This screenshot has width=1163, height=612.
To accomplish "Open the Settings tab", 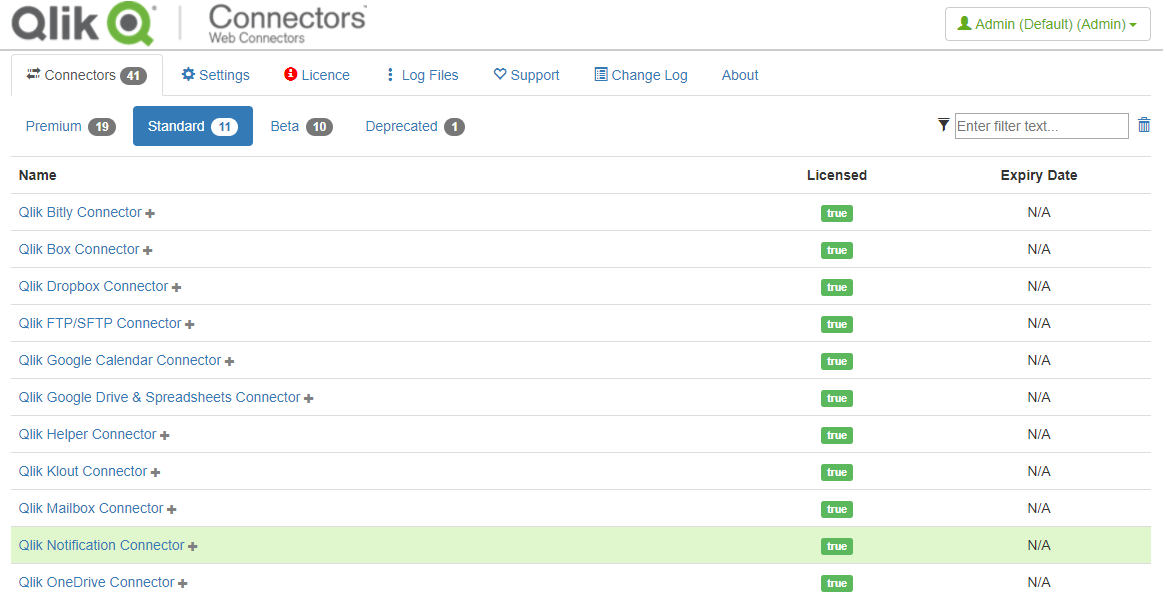I will [x=216, y=75].
